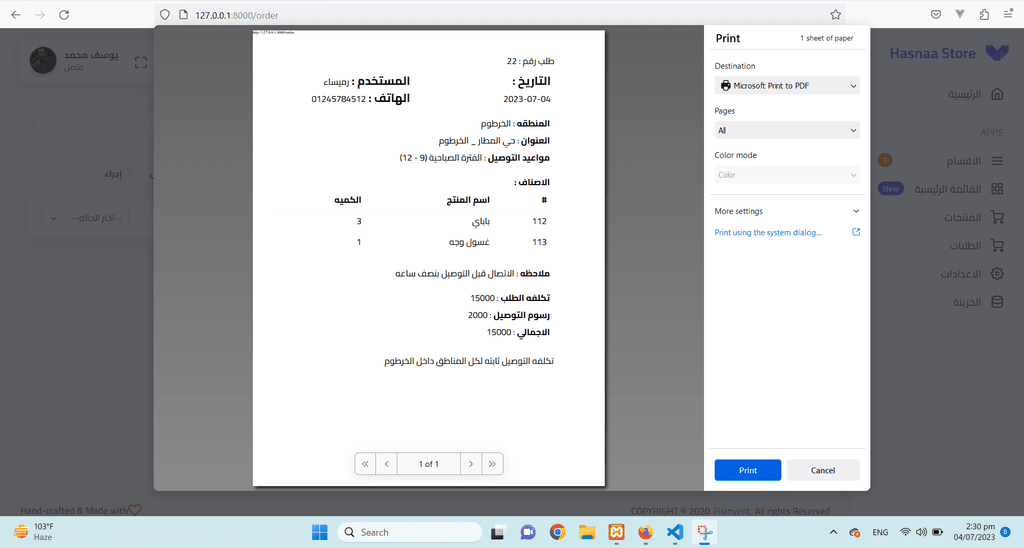Click the Hasnaa Store logo

point(949,54)
